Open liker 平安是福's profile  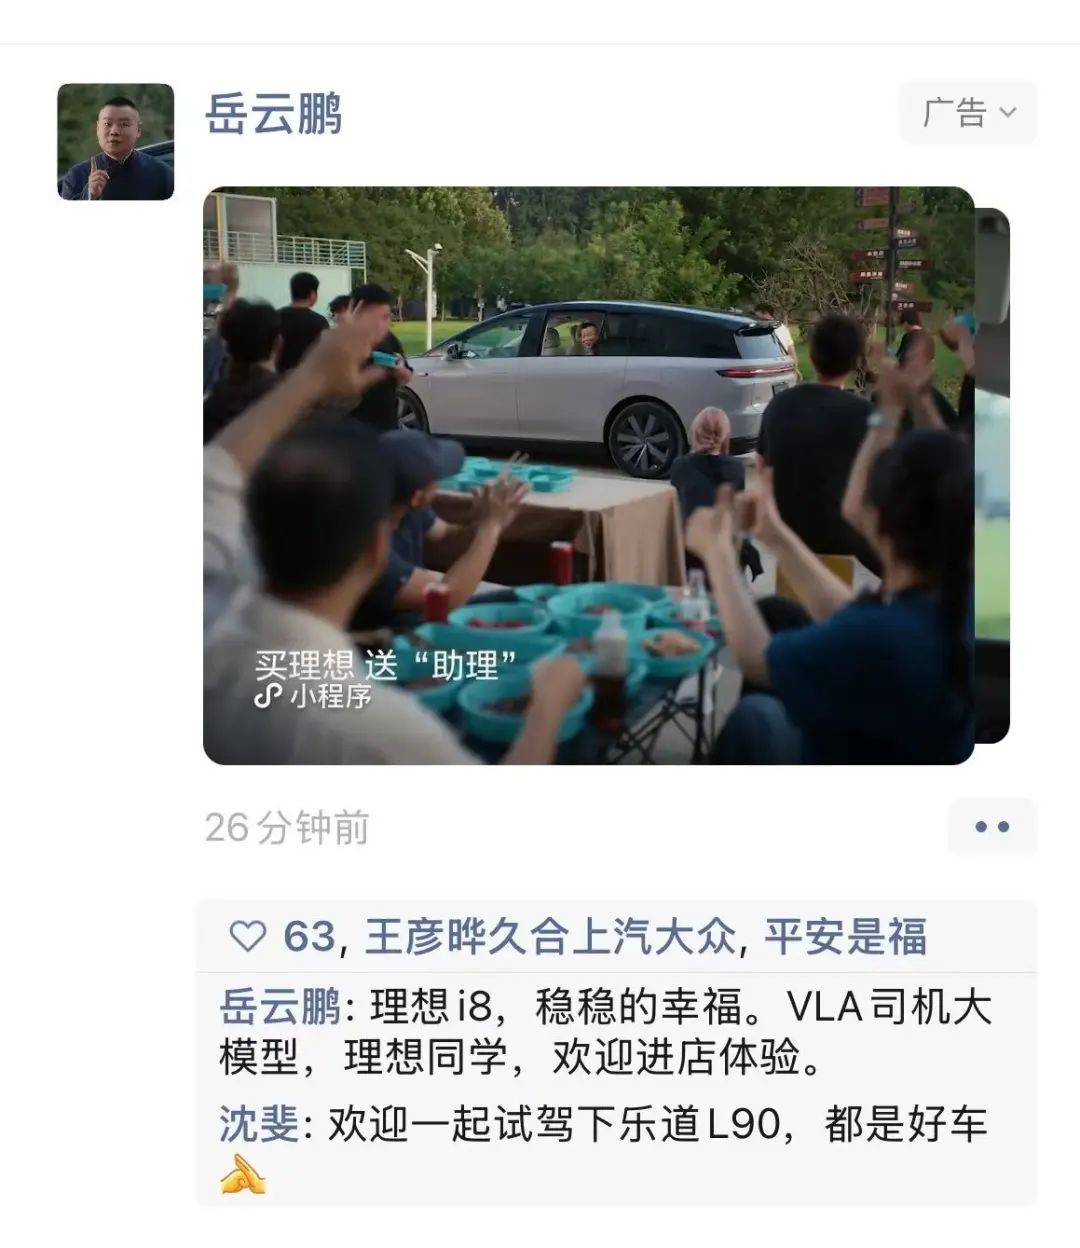pos(846,937)
